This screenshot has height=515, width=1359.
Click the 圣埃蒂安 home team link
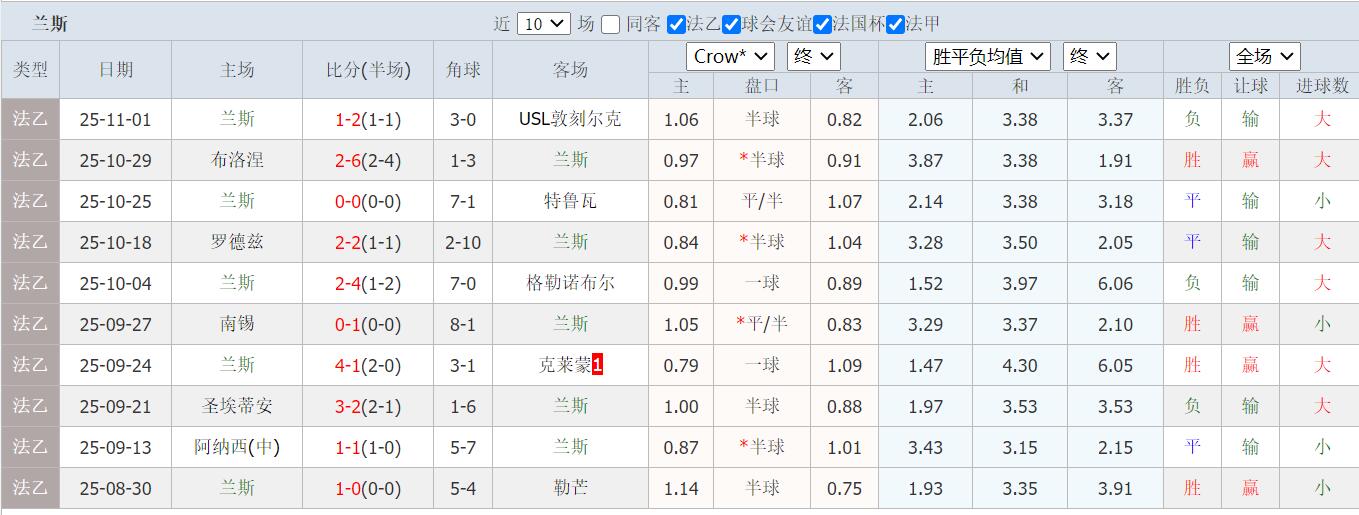pyautogui.click(x=237, y=407)
